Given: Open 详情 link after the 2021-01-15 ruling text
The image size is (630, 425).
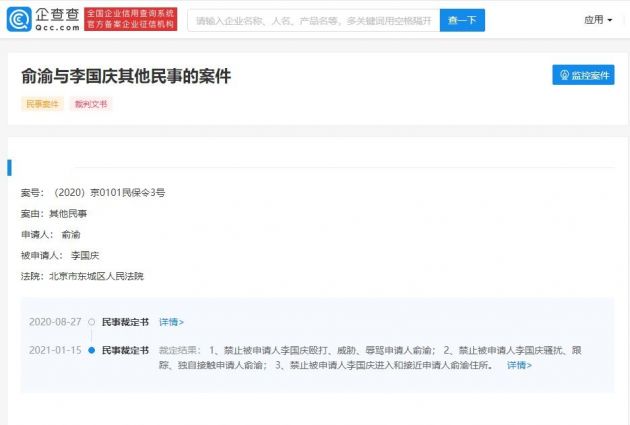Looking at the screenshot, I should coord(519,365).
